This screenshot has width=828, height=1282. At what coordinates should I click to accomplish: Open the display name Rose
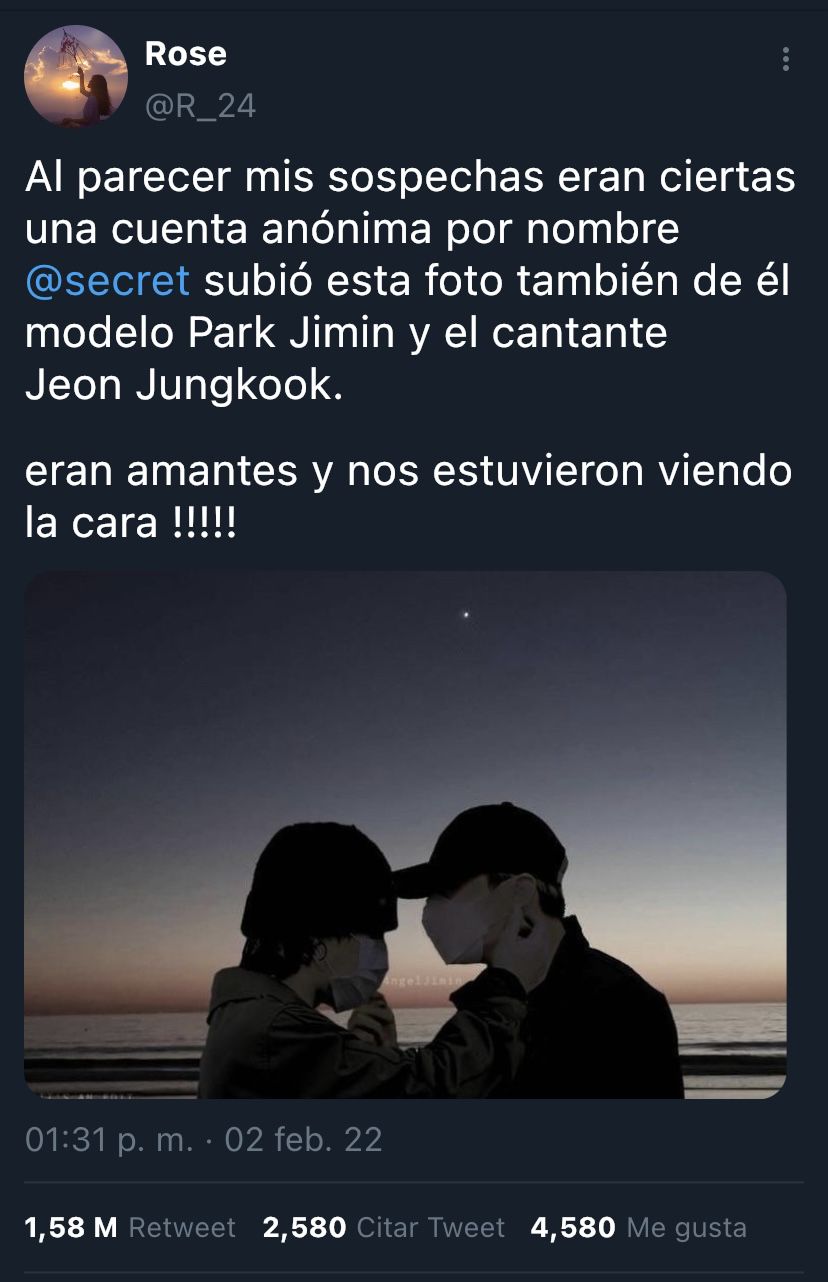pyautogui.click(x=186, y=54)
